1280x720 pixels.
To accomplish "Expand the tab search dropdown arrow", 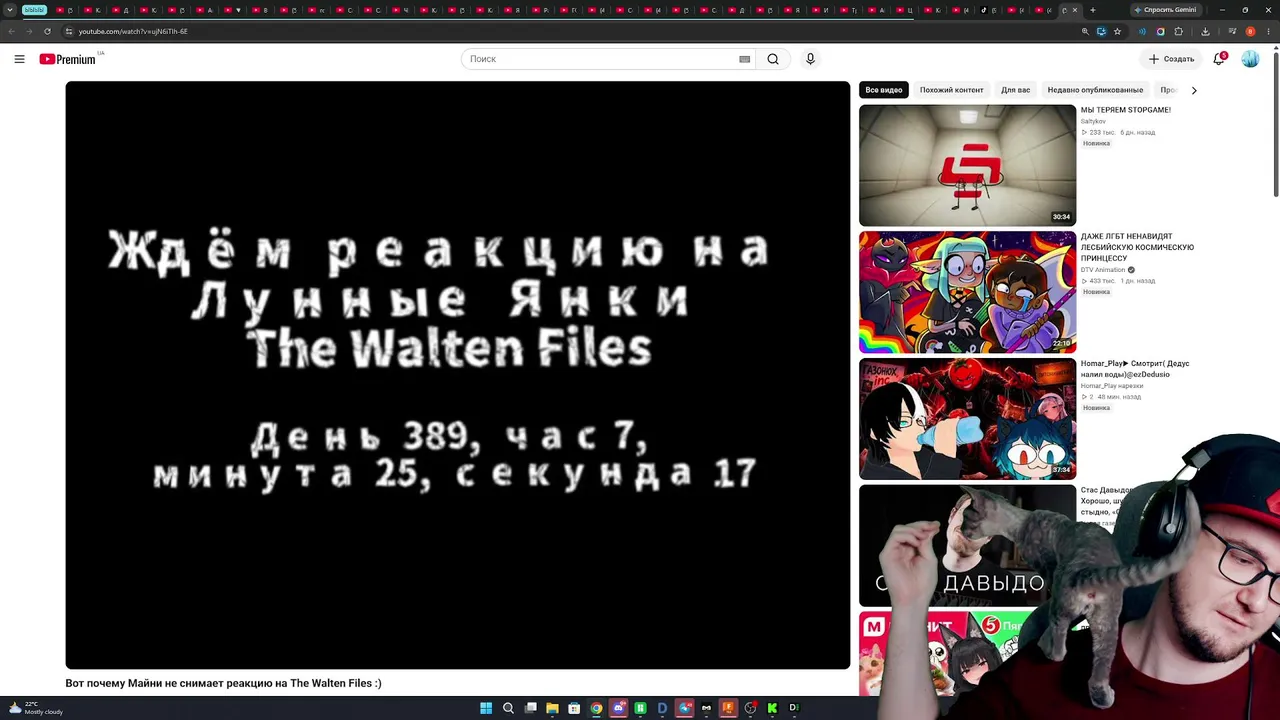I will pyautogui.click(x=10, y=10).
